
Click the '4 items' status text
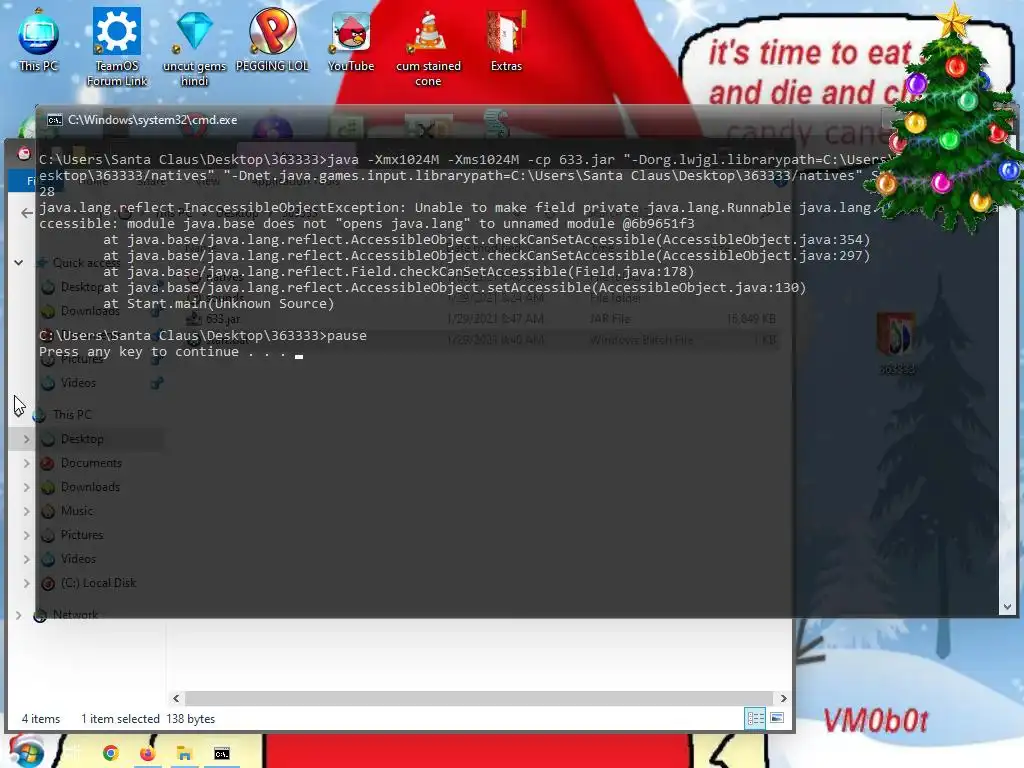point(40,719)
